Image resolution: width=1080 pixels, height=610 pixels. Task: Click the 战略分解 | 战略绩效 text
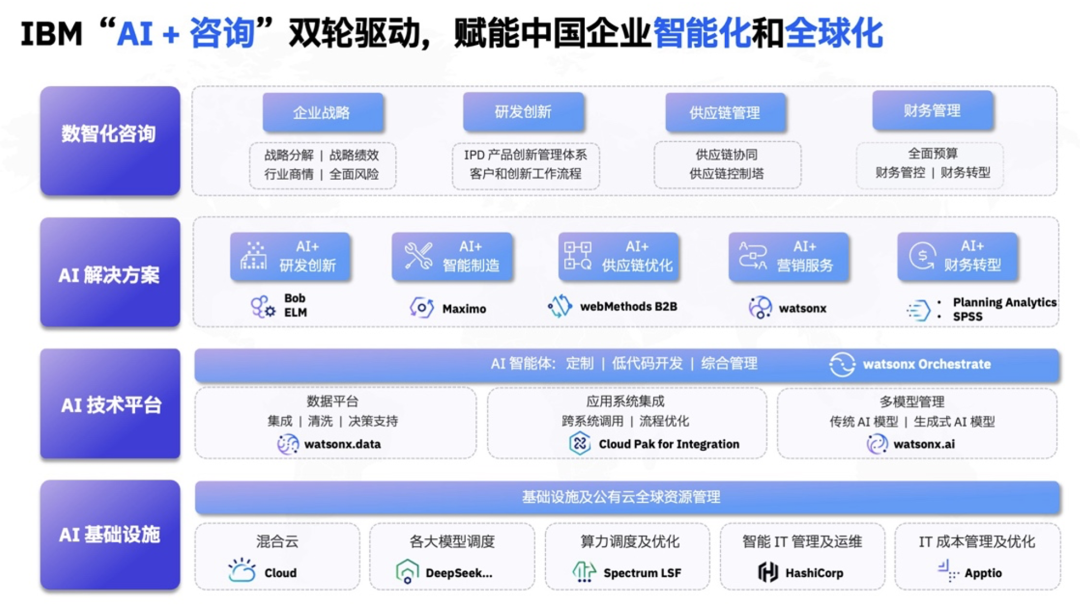coord(321,155)
